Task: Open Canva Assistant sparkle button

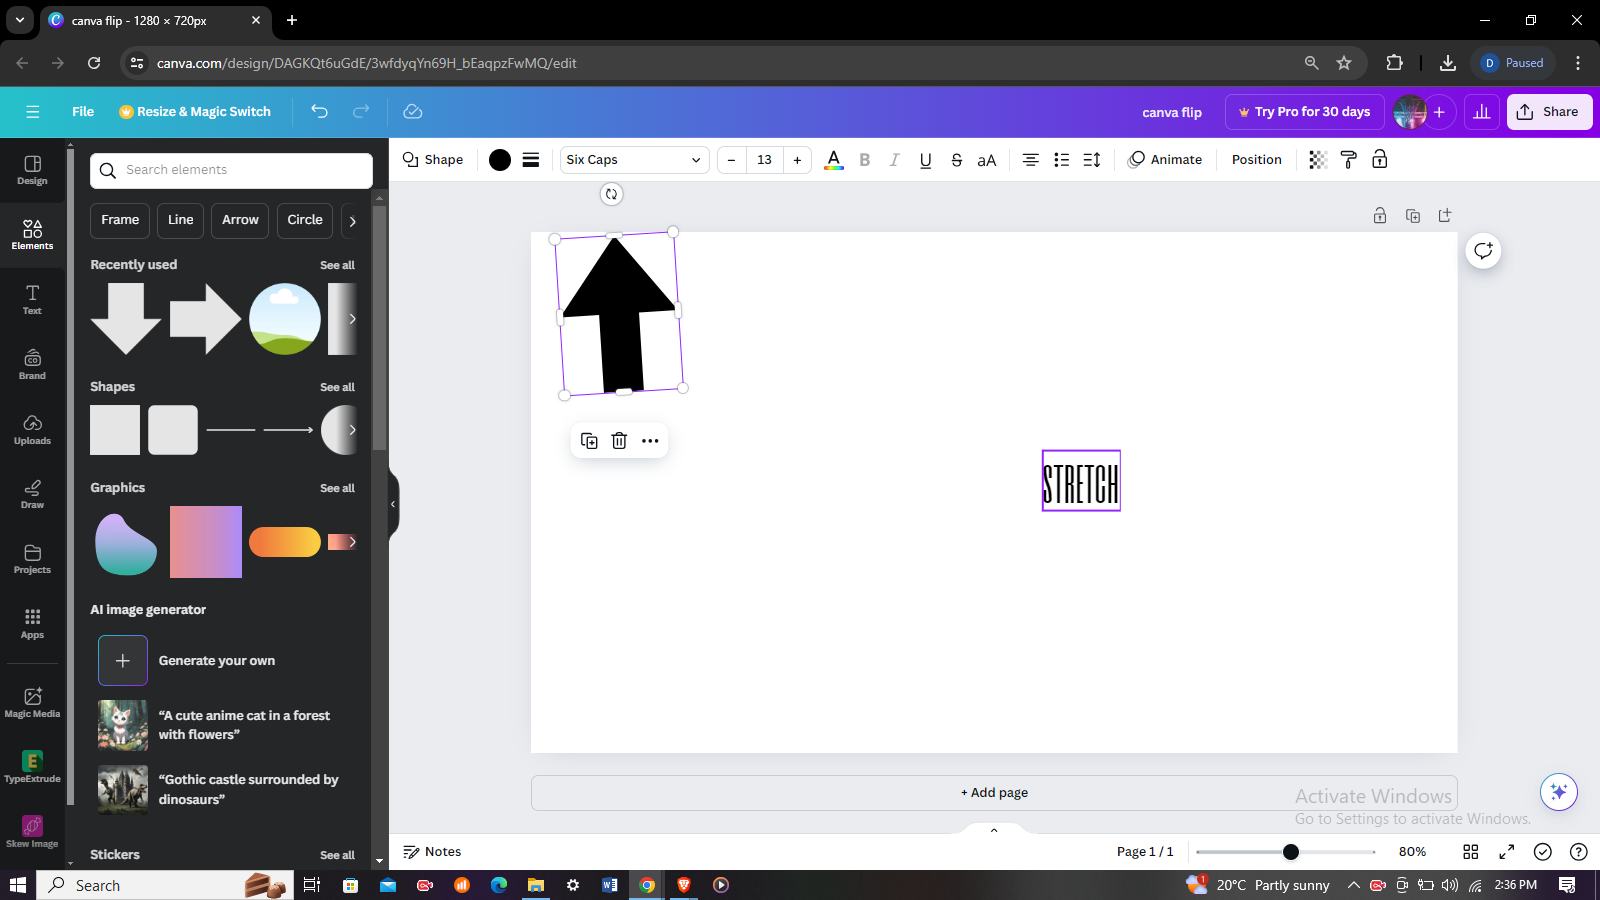Action: click(1559, 792)
